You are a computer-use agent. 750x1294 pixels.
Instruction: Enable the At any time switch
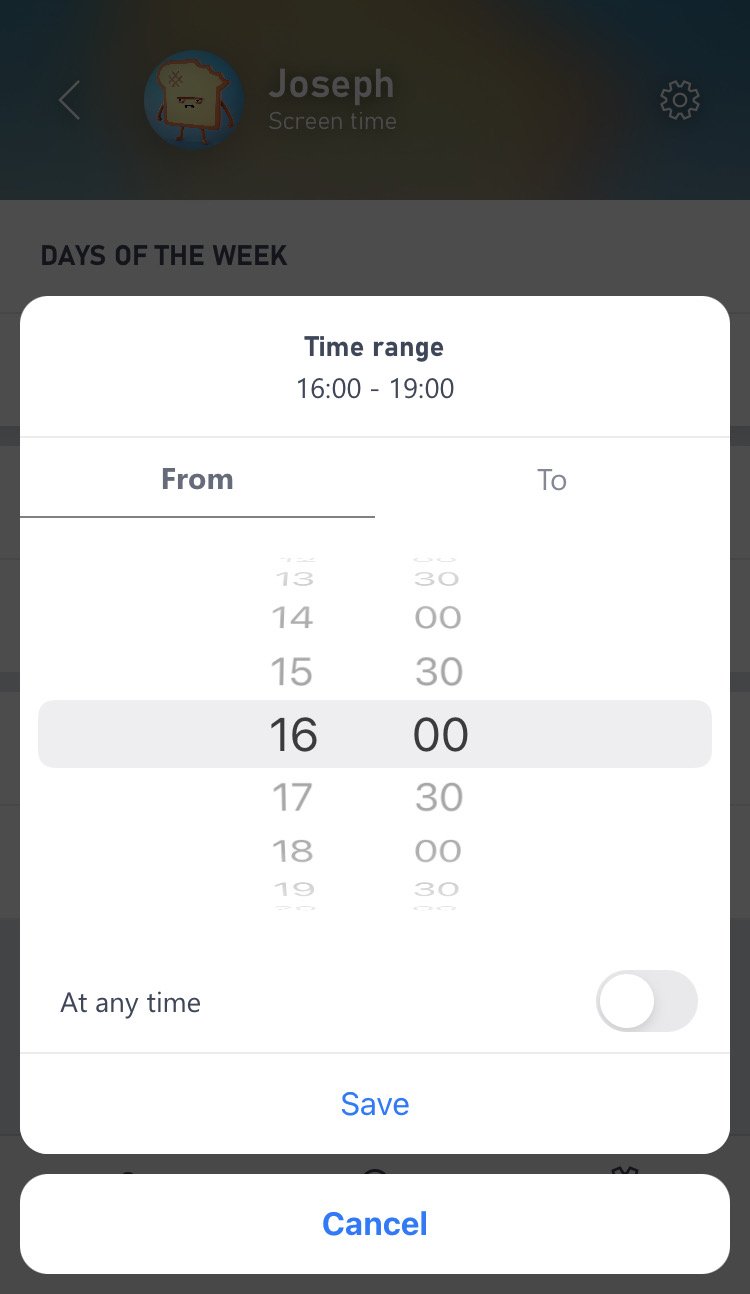pos(646,1001)
